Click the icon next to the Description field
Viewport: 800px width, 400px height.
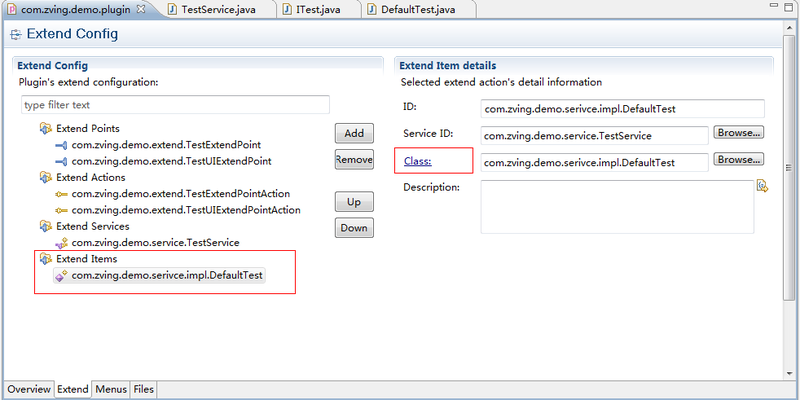762,186
